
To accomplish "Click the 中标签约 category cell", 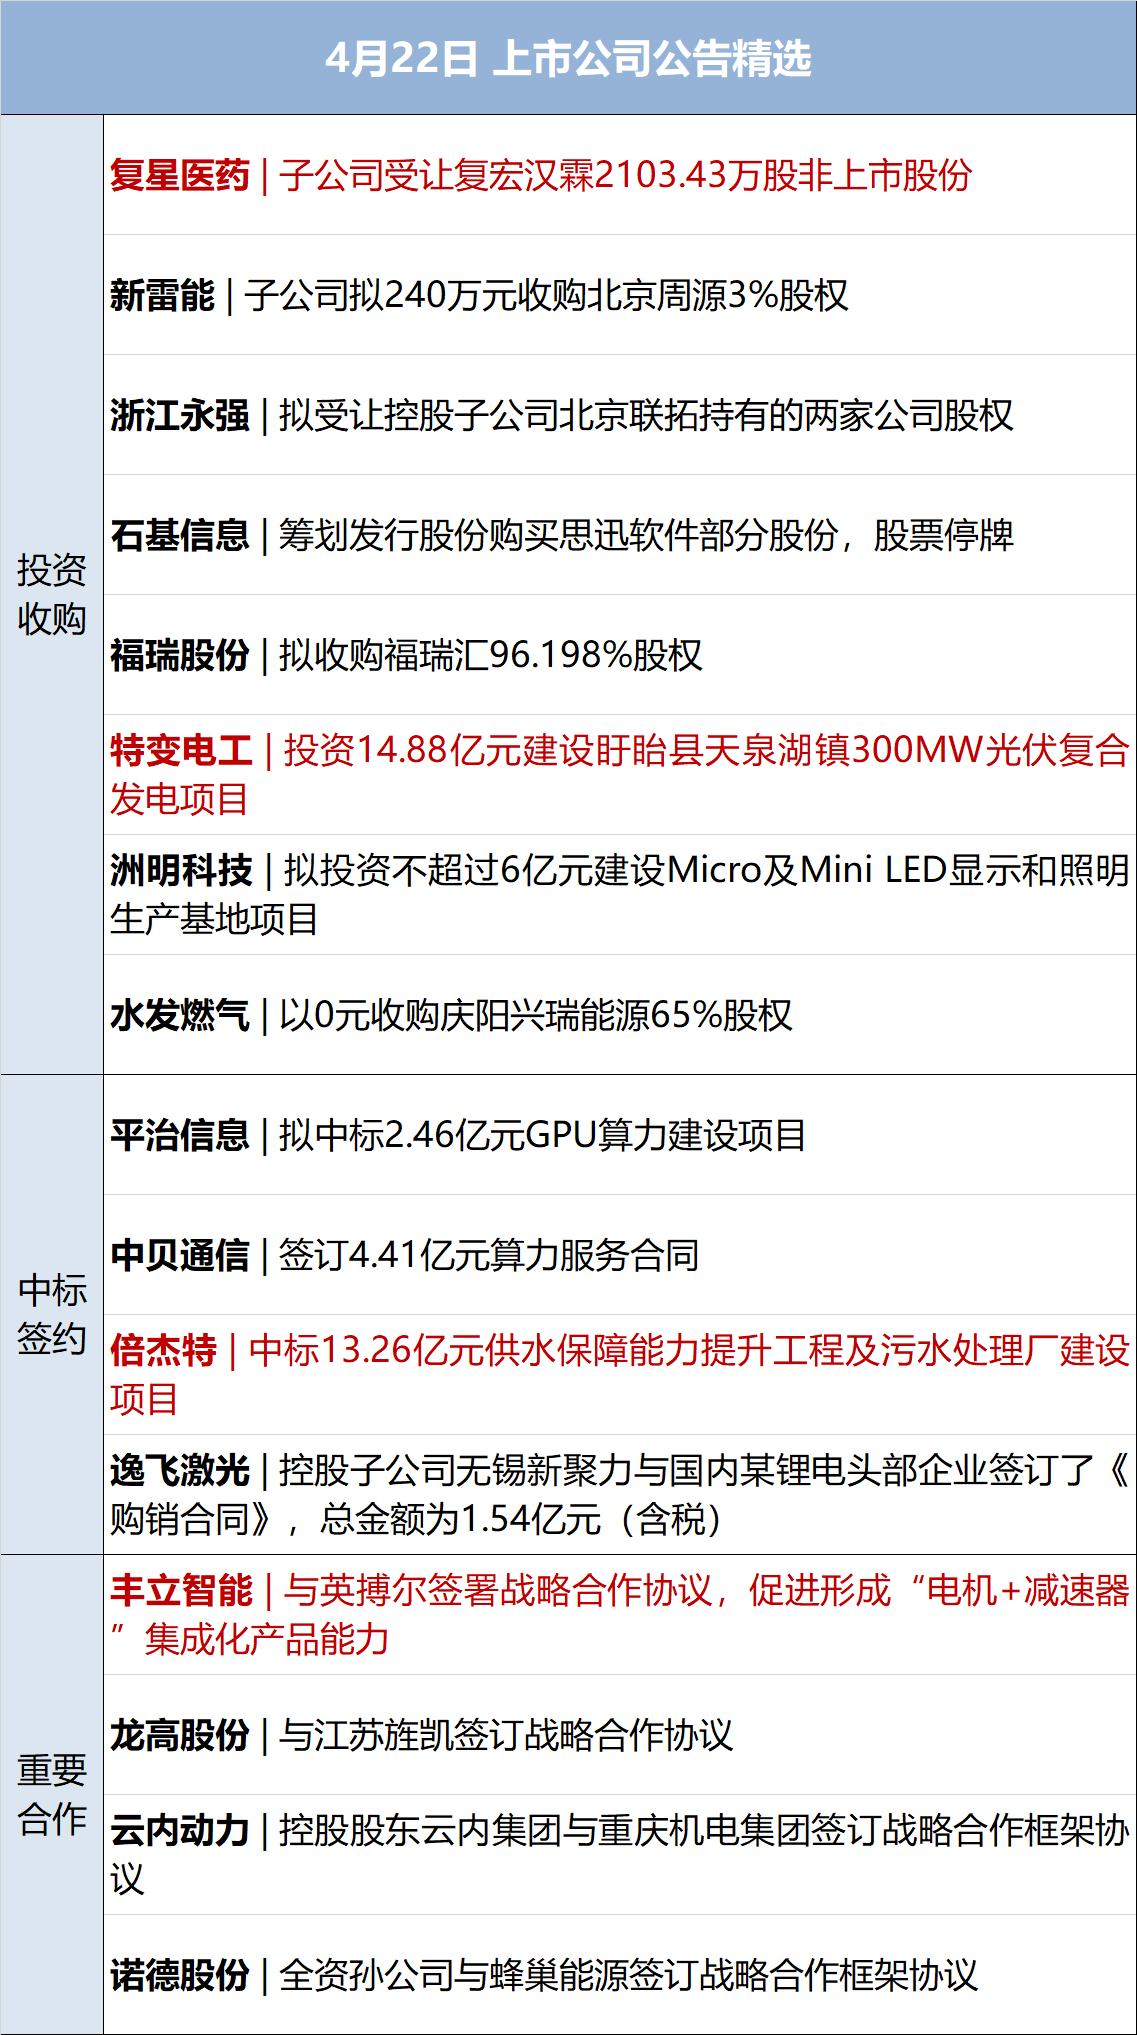I will click(52, 1315).
